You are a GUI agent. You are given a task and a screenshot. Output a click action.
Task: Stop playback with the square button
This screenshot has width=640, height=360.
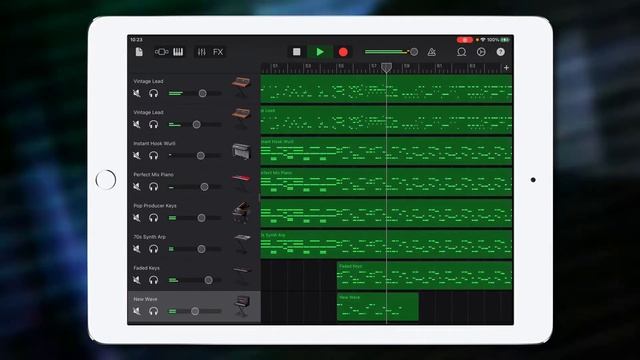tap(297, 52)
